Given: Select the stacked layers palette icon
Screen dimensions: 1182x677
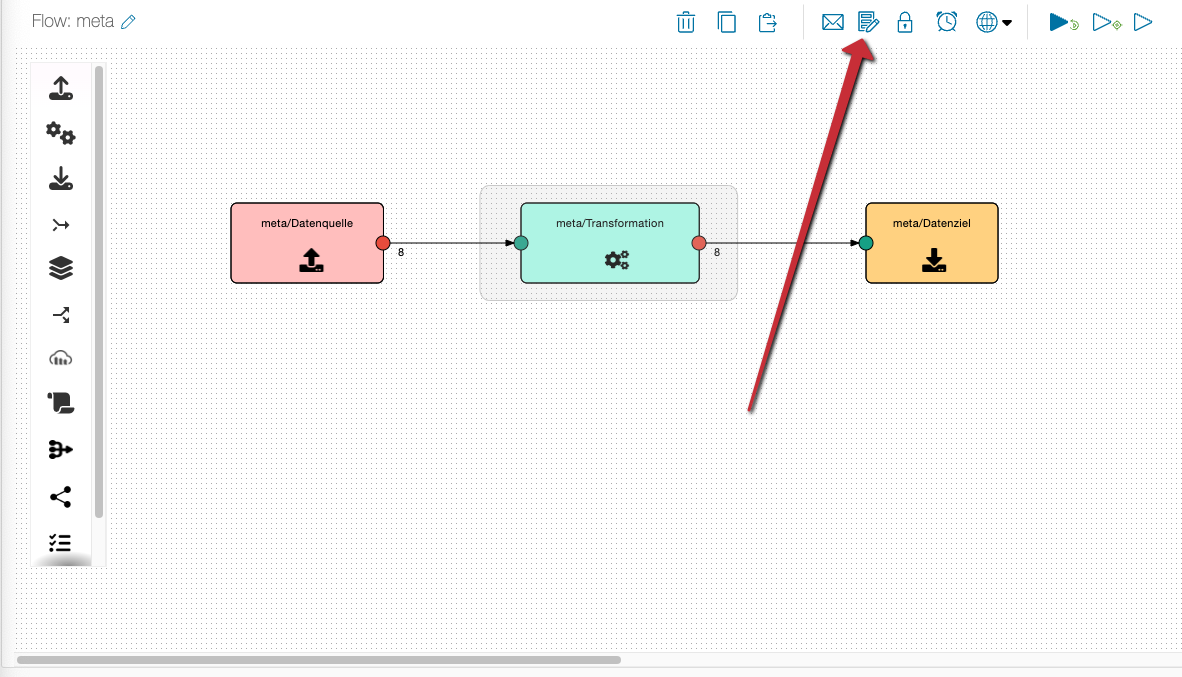Looking at the screenshot, I should pyautogui.click(x=61, y=268).
